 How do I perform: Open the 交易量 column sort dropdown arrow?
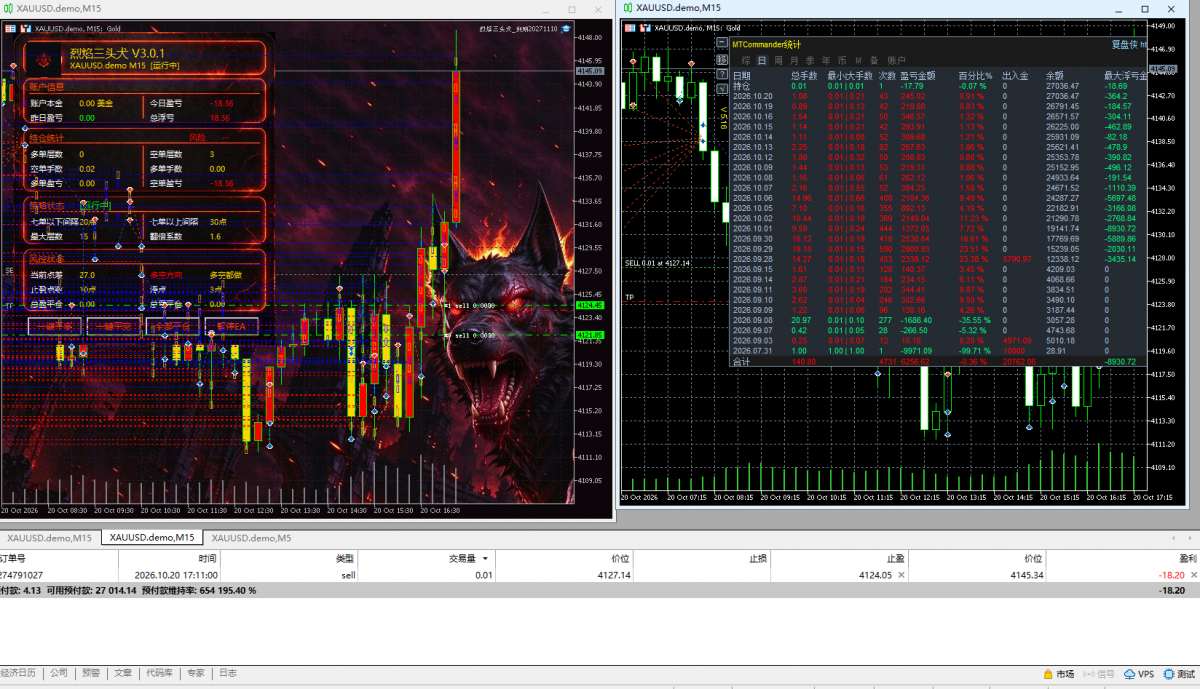[x=485, y=558]
